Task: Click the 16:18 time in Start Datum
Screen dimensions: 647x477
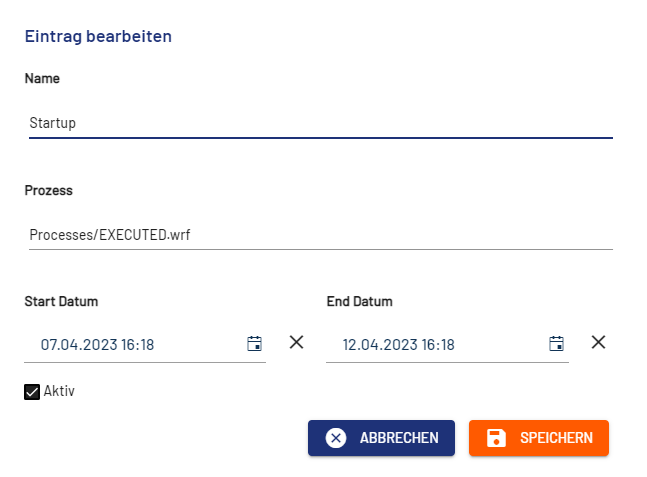Action: pyautogui.click(x=138, y=345)
